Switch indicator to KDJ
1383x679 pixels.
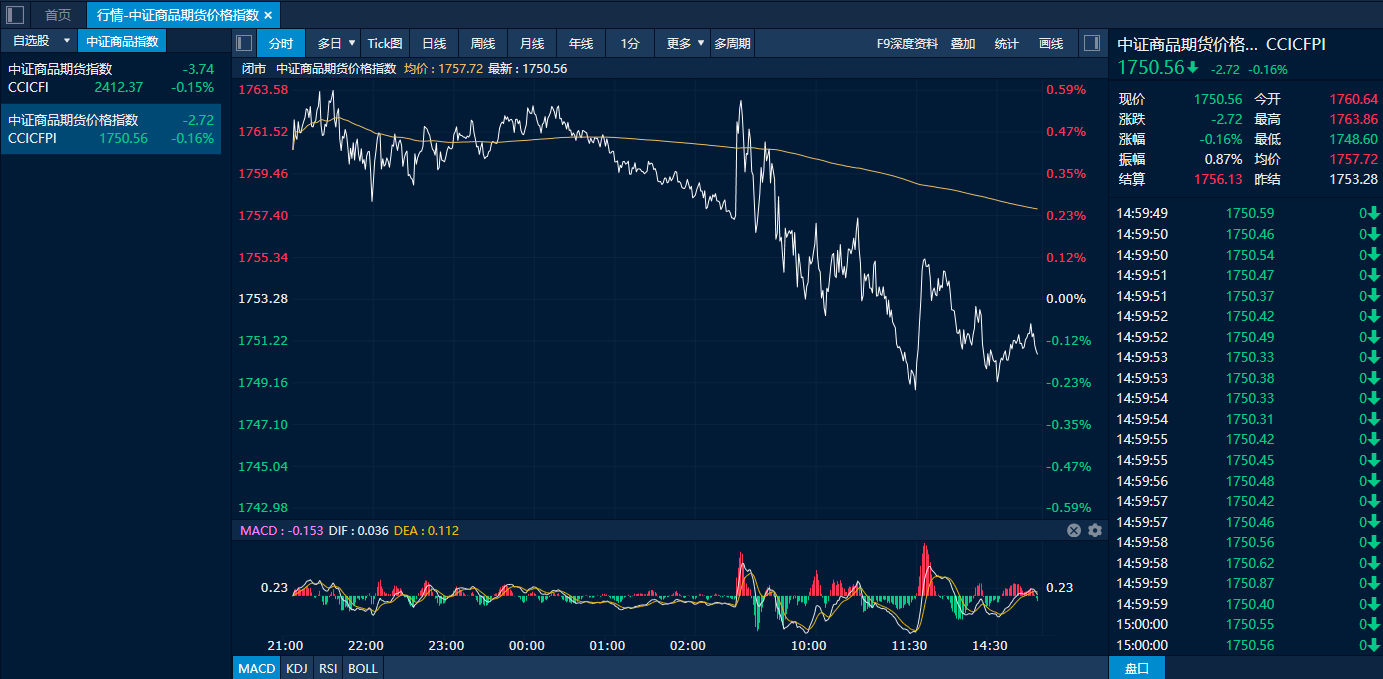296,668
